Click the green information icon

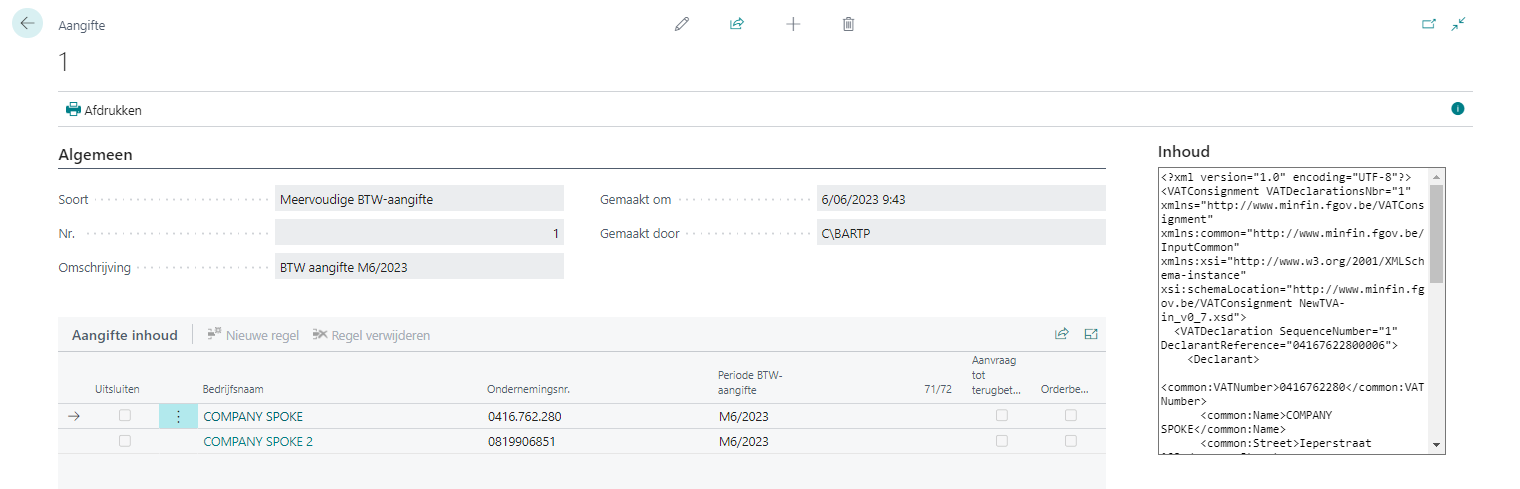point(1458,108)
